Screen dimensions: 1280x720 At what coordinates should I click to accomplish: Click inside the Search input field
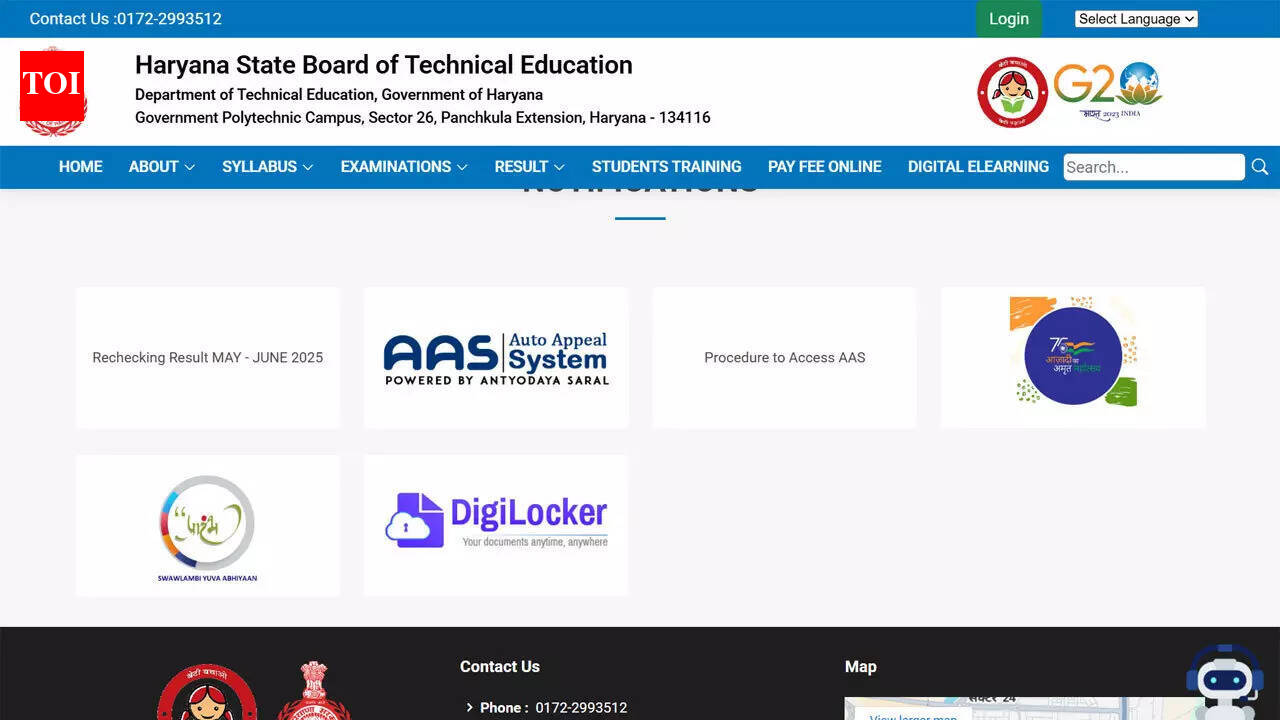click(1150, 167)
